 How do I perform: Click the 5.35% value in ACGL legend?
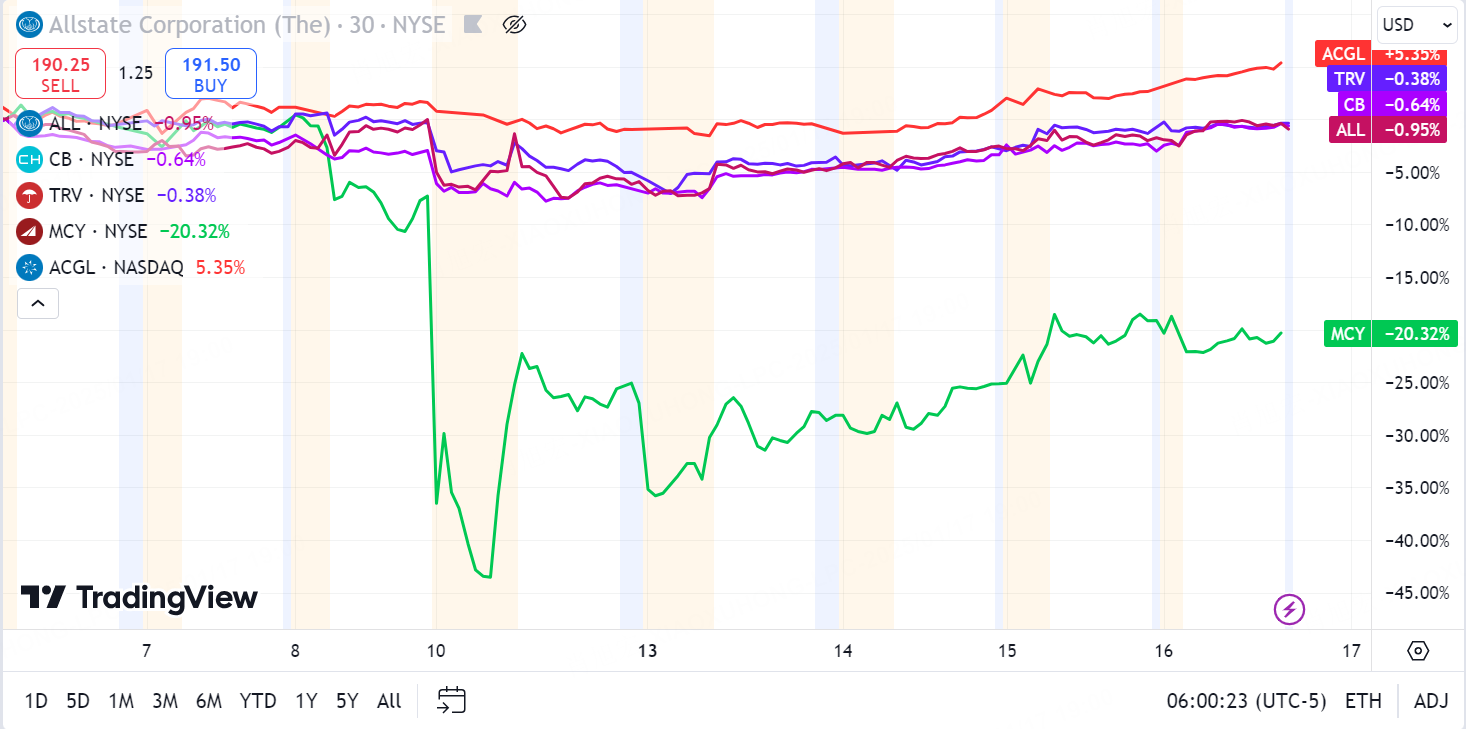[220, 267]
